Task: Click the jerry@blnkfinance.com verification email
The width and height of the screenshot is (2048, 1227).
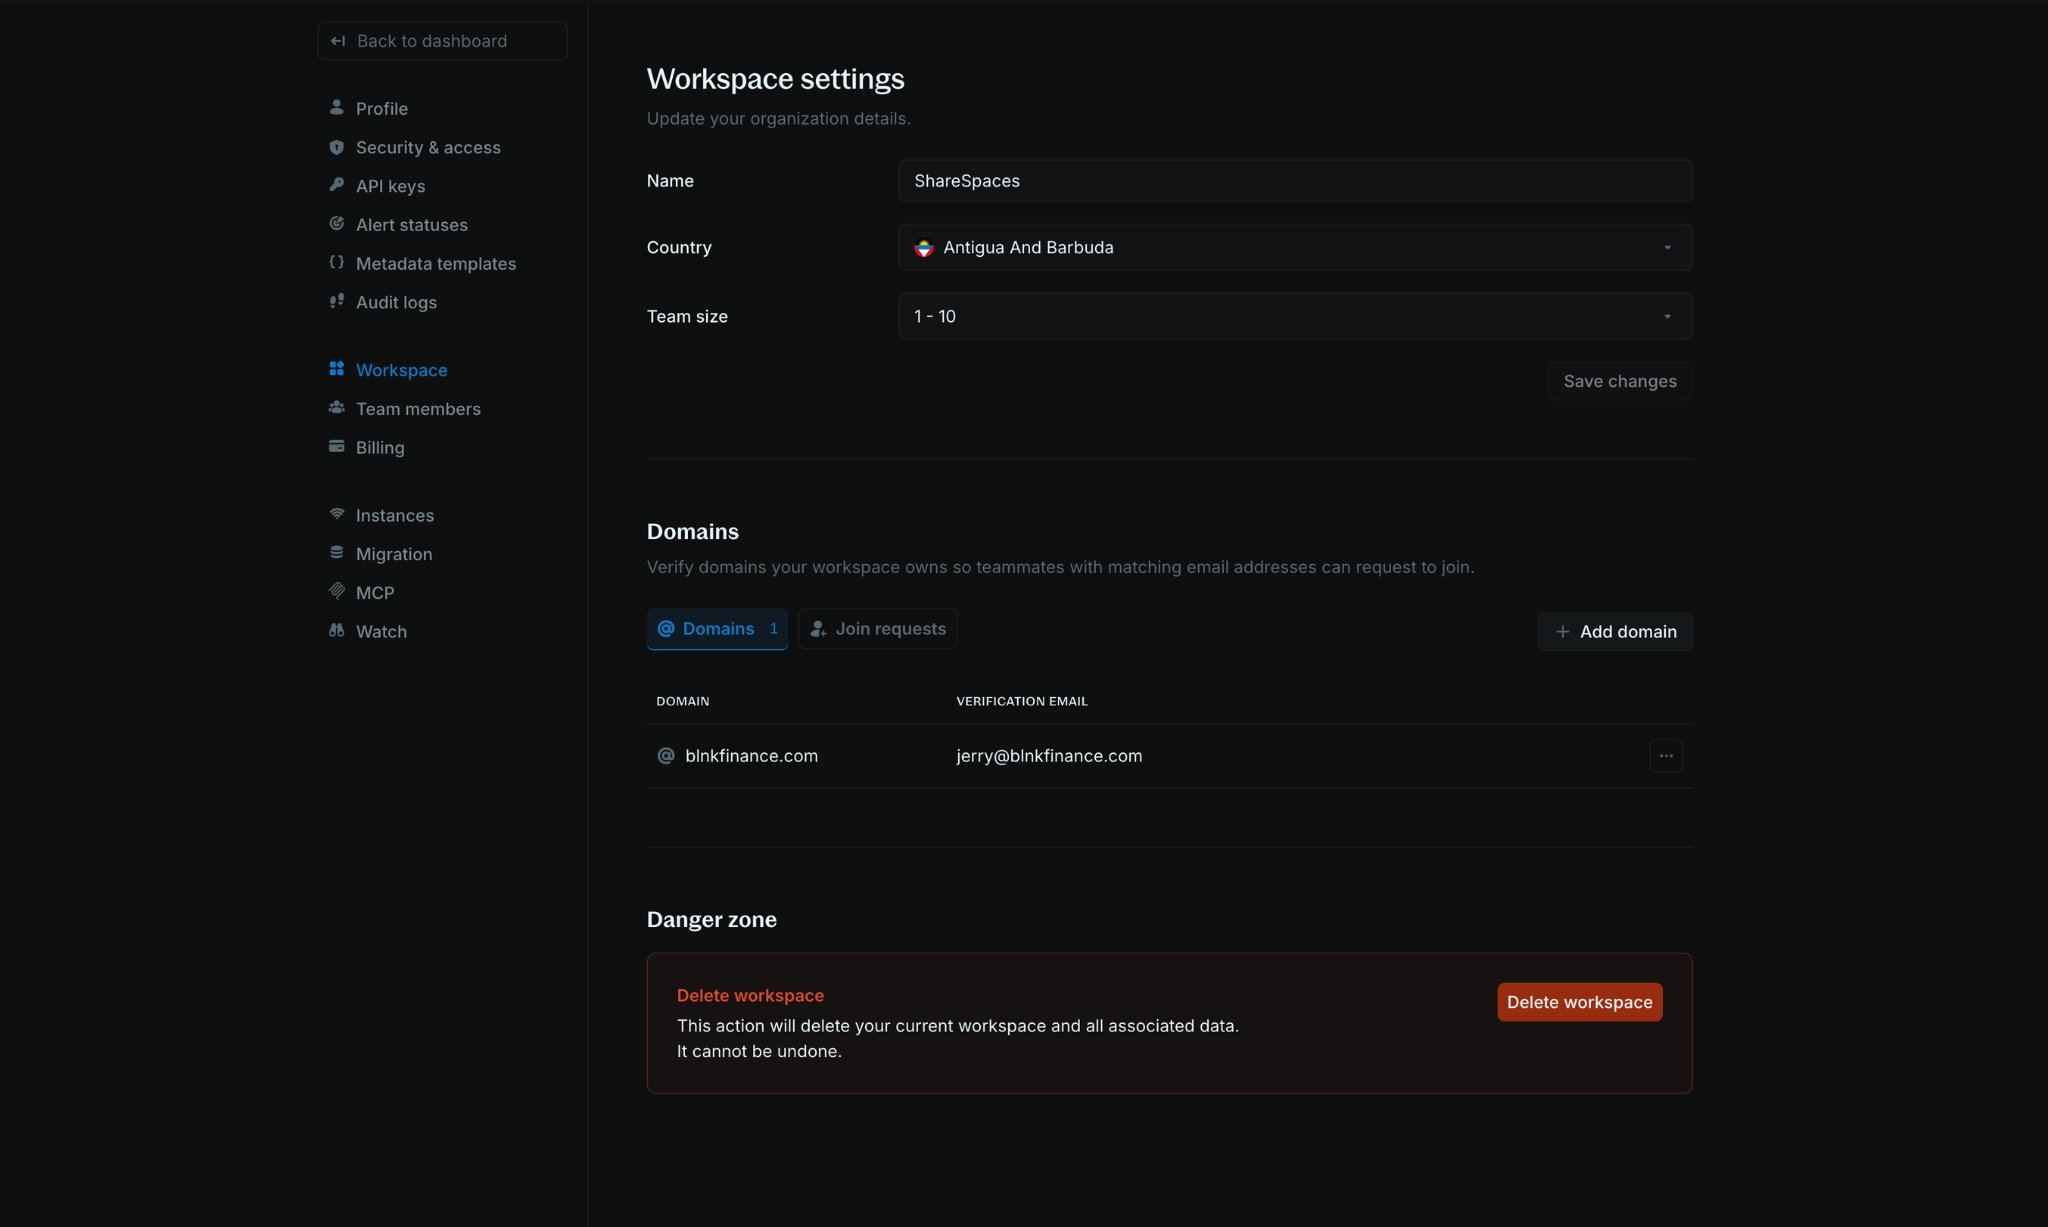Action: click(1049, 756)
